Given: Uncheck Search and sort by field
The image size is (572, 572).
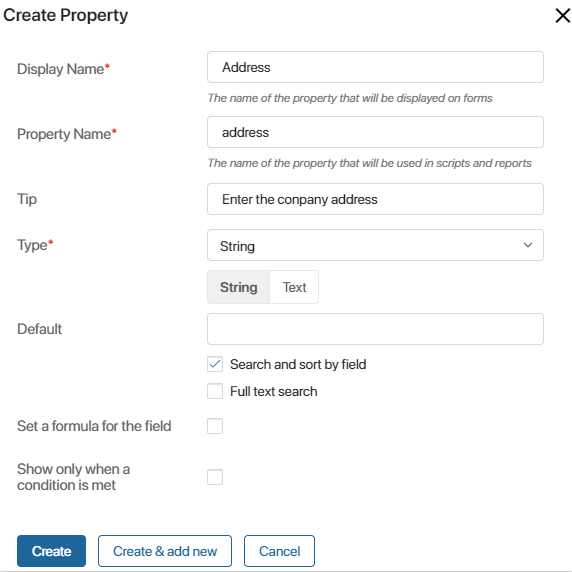Looking at the screenshot, I should click(x=215, y=364).
